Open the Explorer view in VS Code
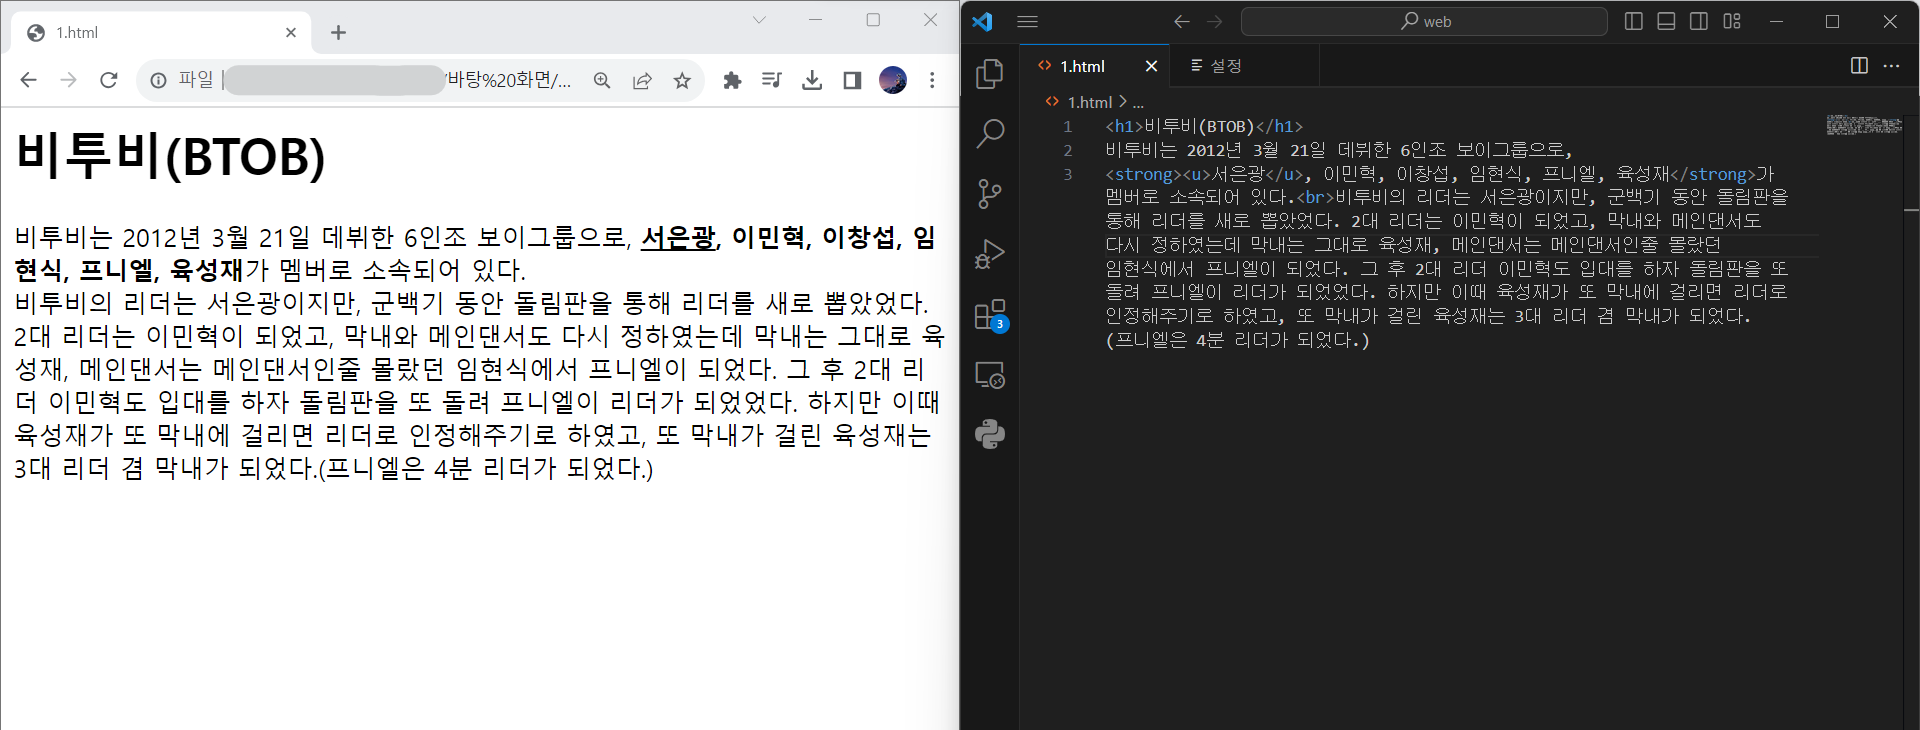Screen dimensions: 1920x730 pos(990,73)
